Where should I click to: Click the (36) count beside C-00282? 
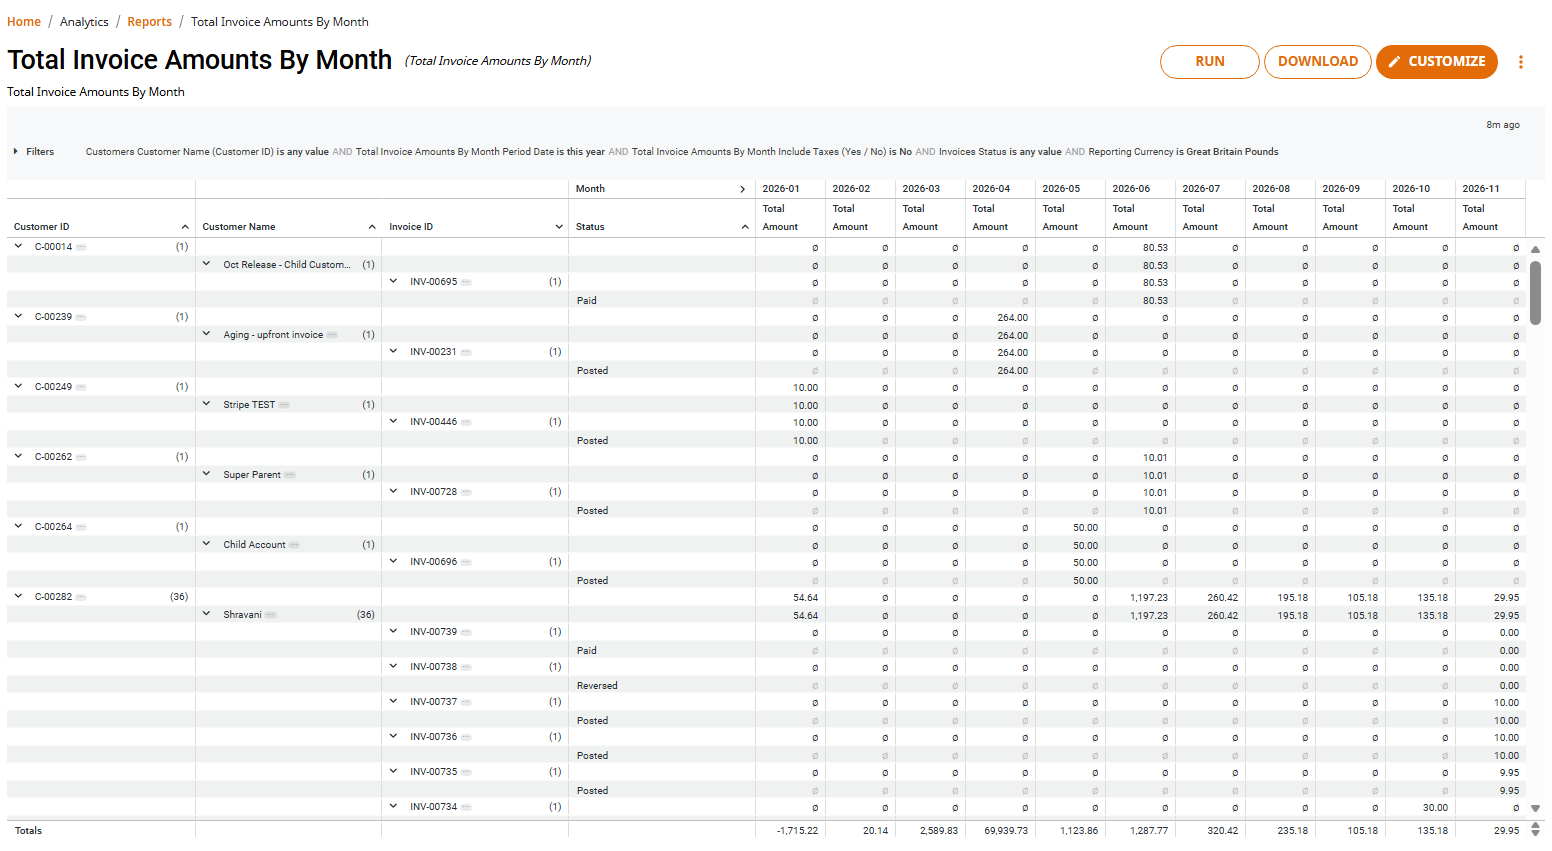179,597
